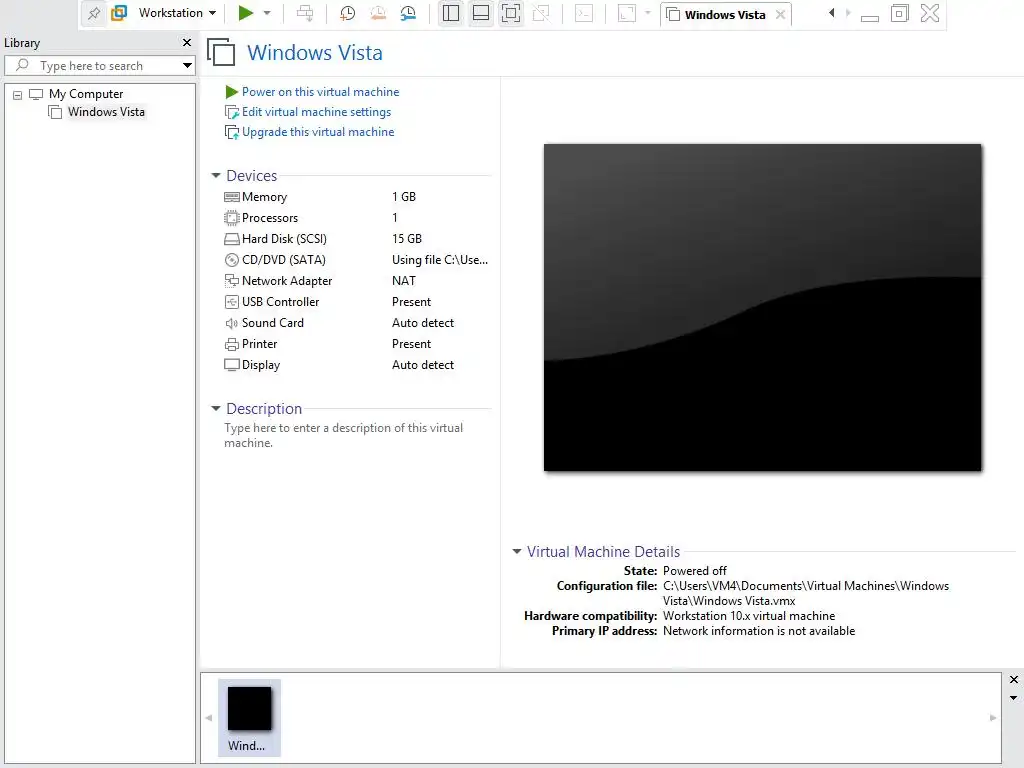Collapse the Description section

click(x=216, y=408)
